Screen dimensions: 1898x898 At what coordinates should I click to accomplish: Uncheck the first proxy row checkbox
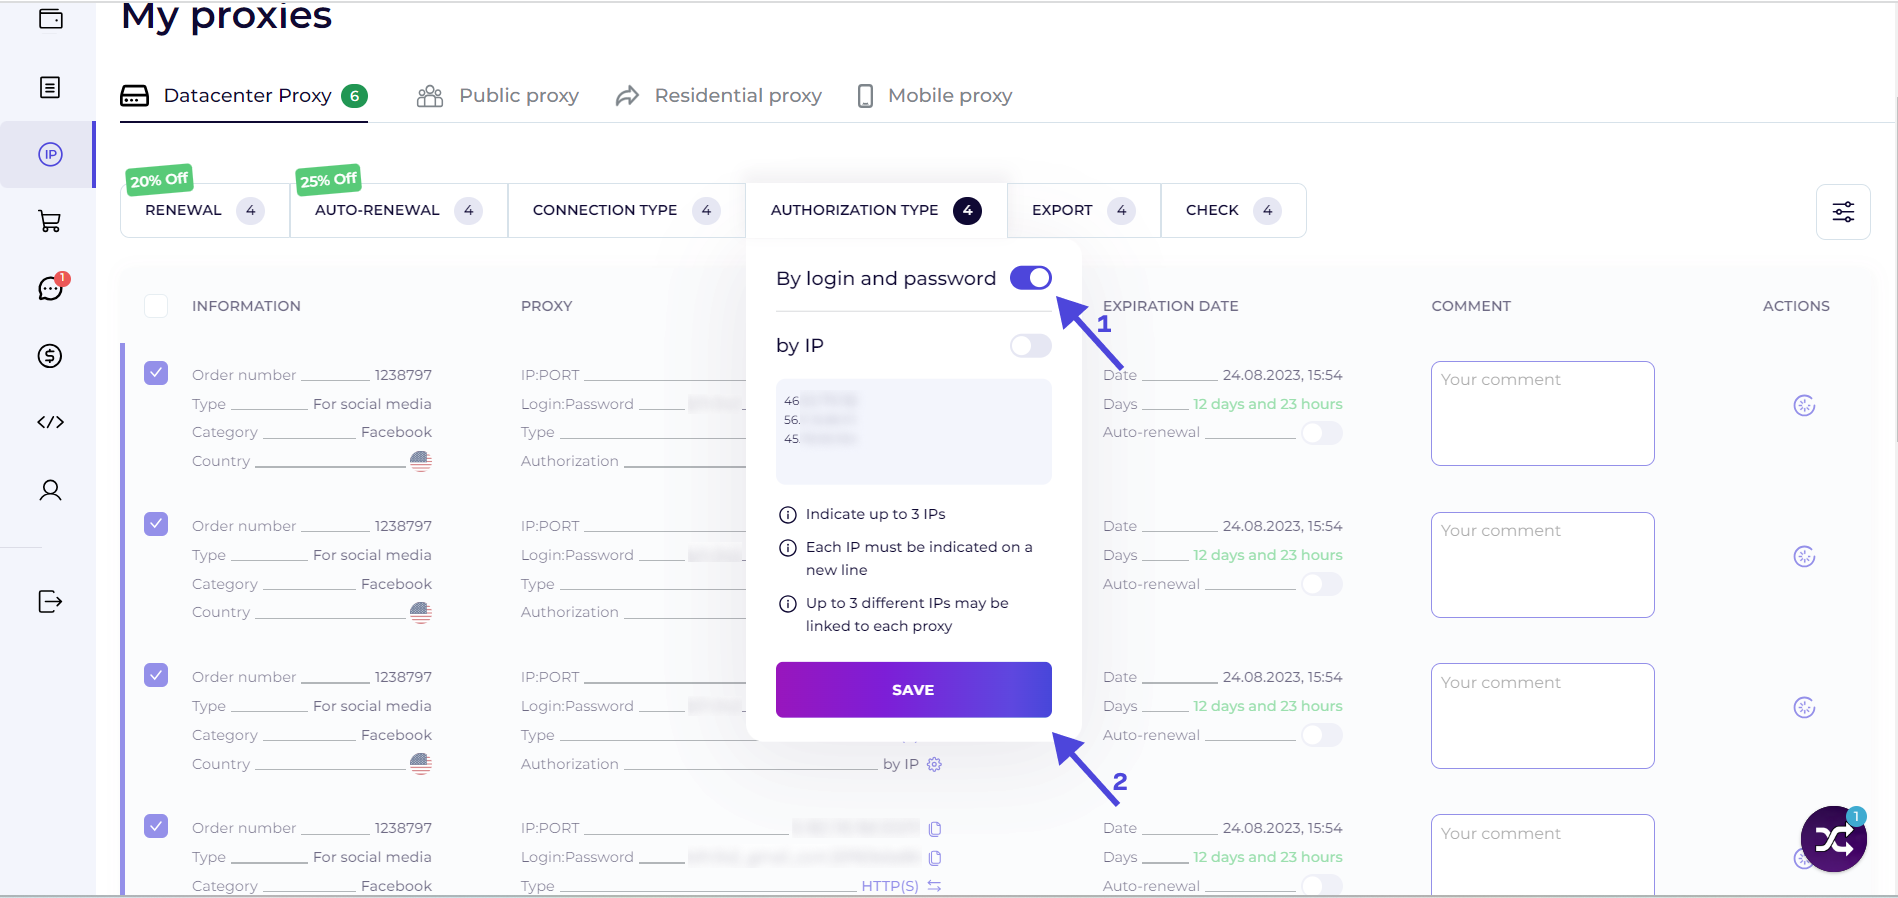(156, 373)
